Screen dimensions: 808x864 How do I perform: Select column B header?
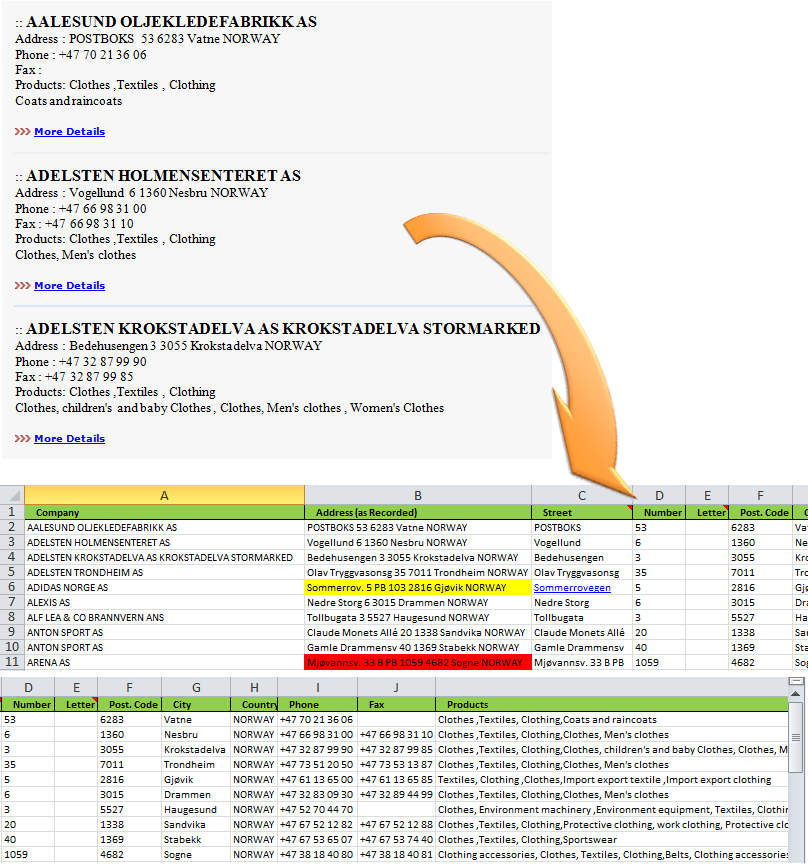418,495
